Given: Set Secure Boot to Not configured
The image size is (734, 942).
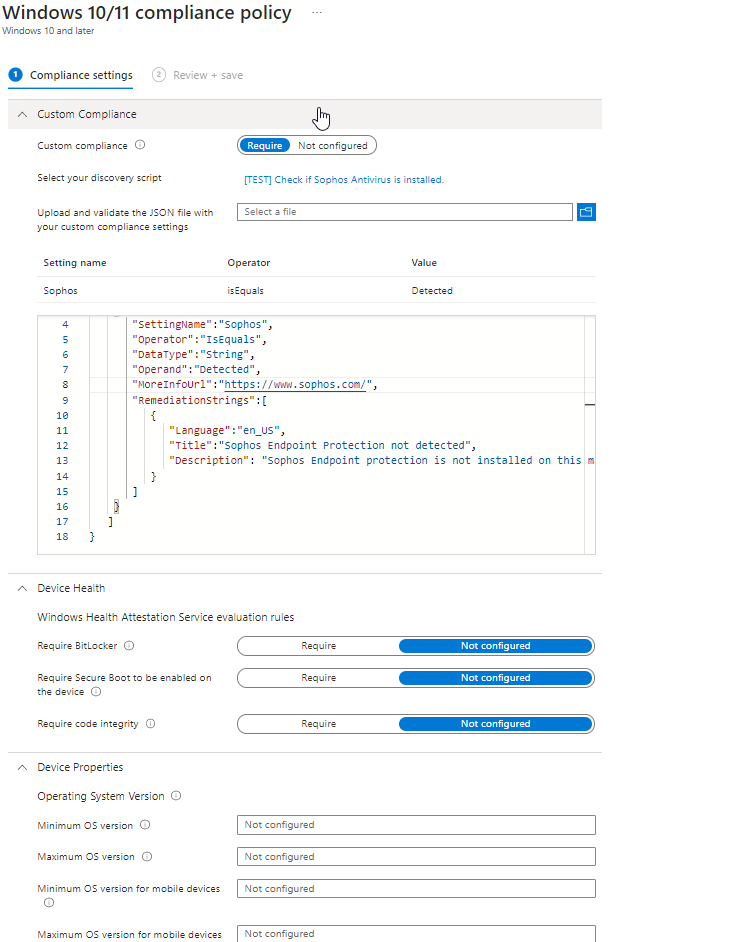Looking at the screenshot, I should pyautogui.click(x=496, y=678).
